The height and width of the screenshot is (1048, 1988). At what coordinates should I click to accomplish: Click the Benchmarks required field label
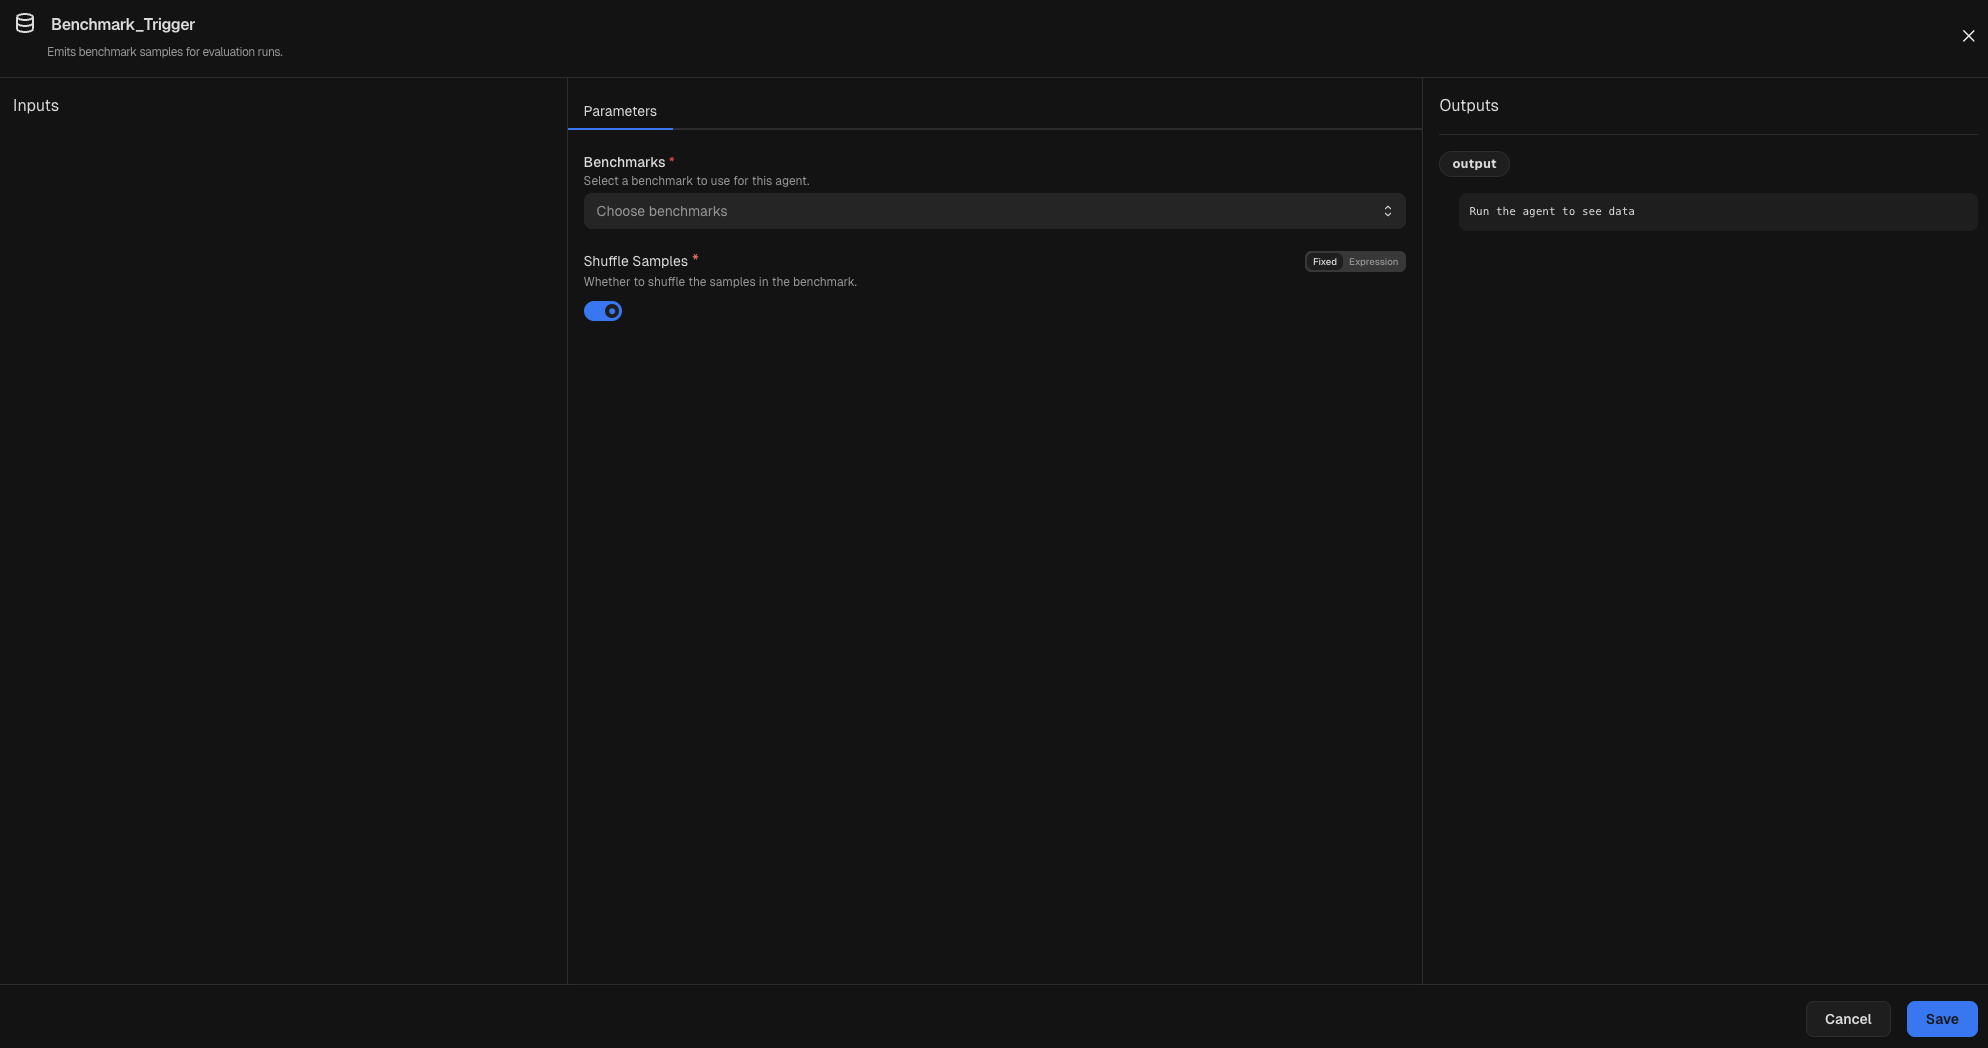point(623,161)
